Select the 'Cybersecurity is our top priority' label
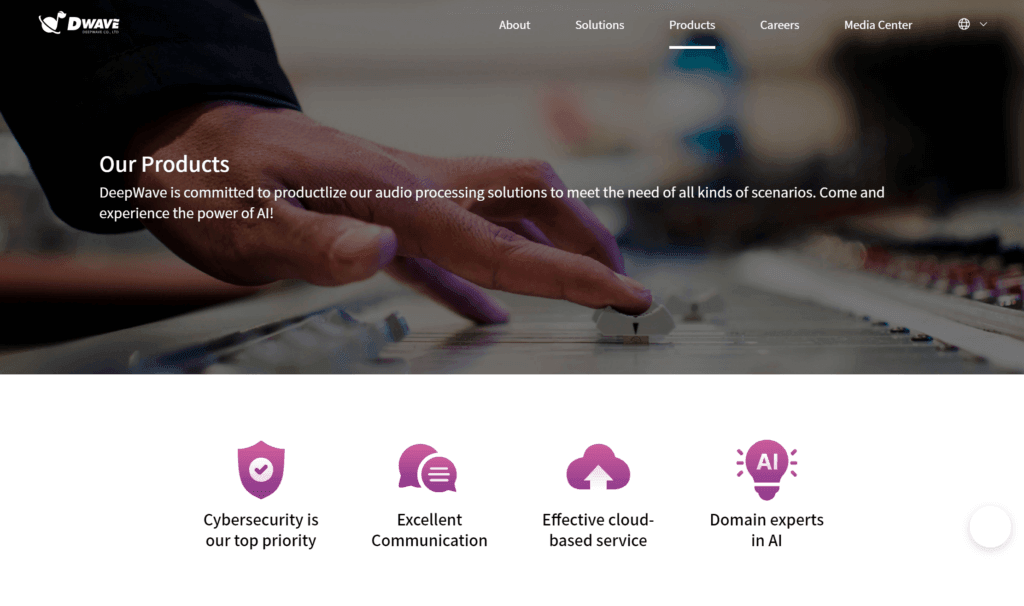This screenshot has width=1024, height=606. pyautogui.click(x=261, y=530)
